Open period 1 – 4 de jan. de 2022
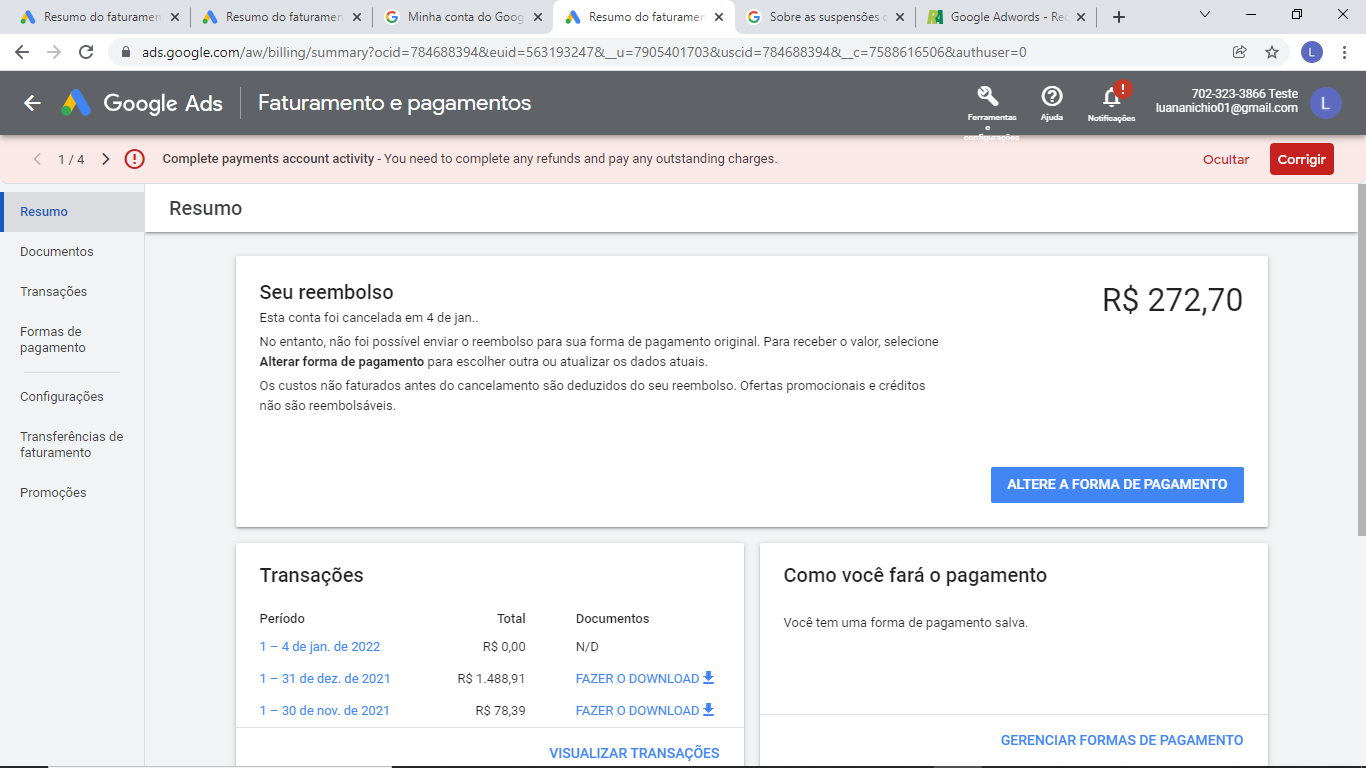Screen dimensions: 1366x768 pyautogui.click(x=320, y=647)
